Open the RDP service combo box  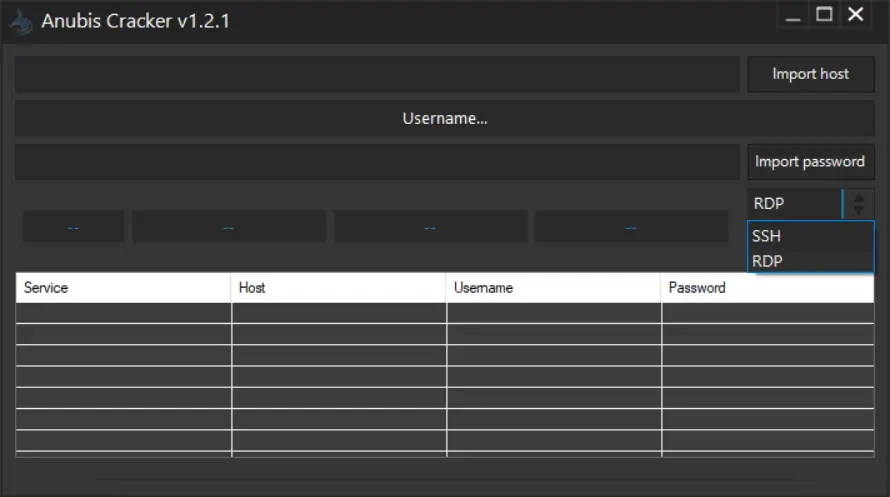794,204
